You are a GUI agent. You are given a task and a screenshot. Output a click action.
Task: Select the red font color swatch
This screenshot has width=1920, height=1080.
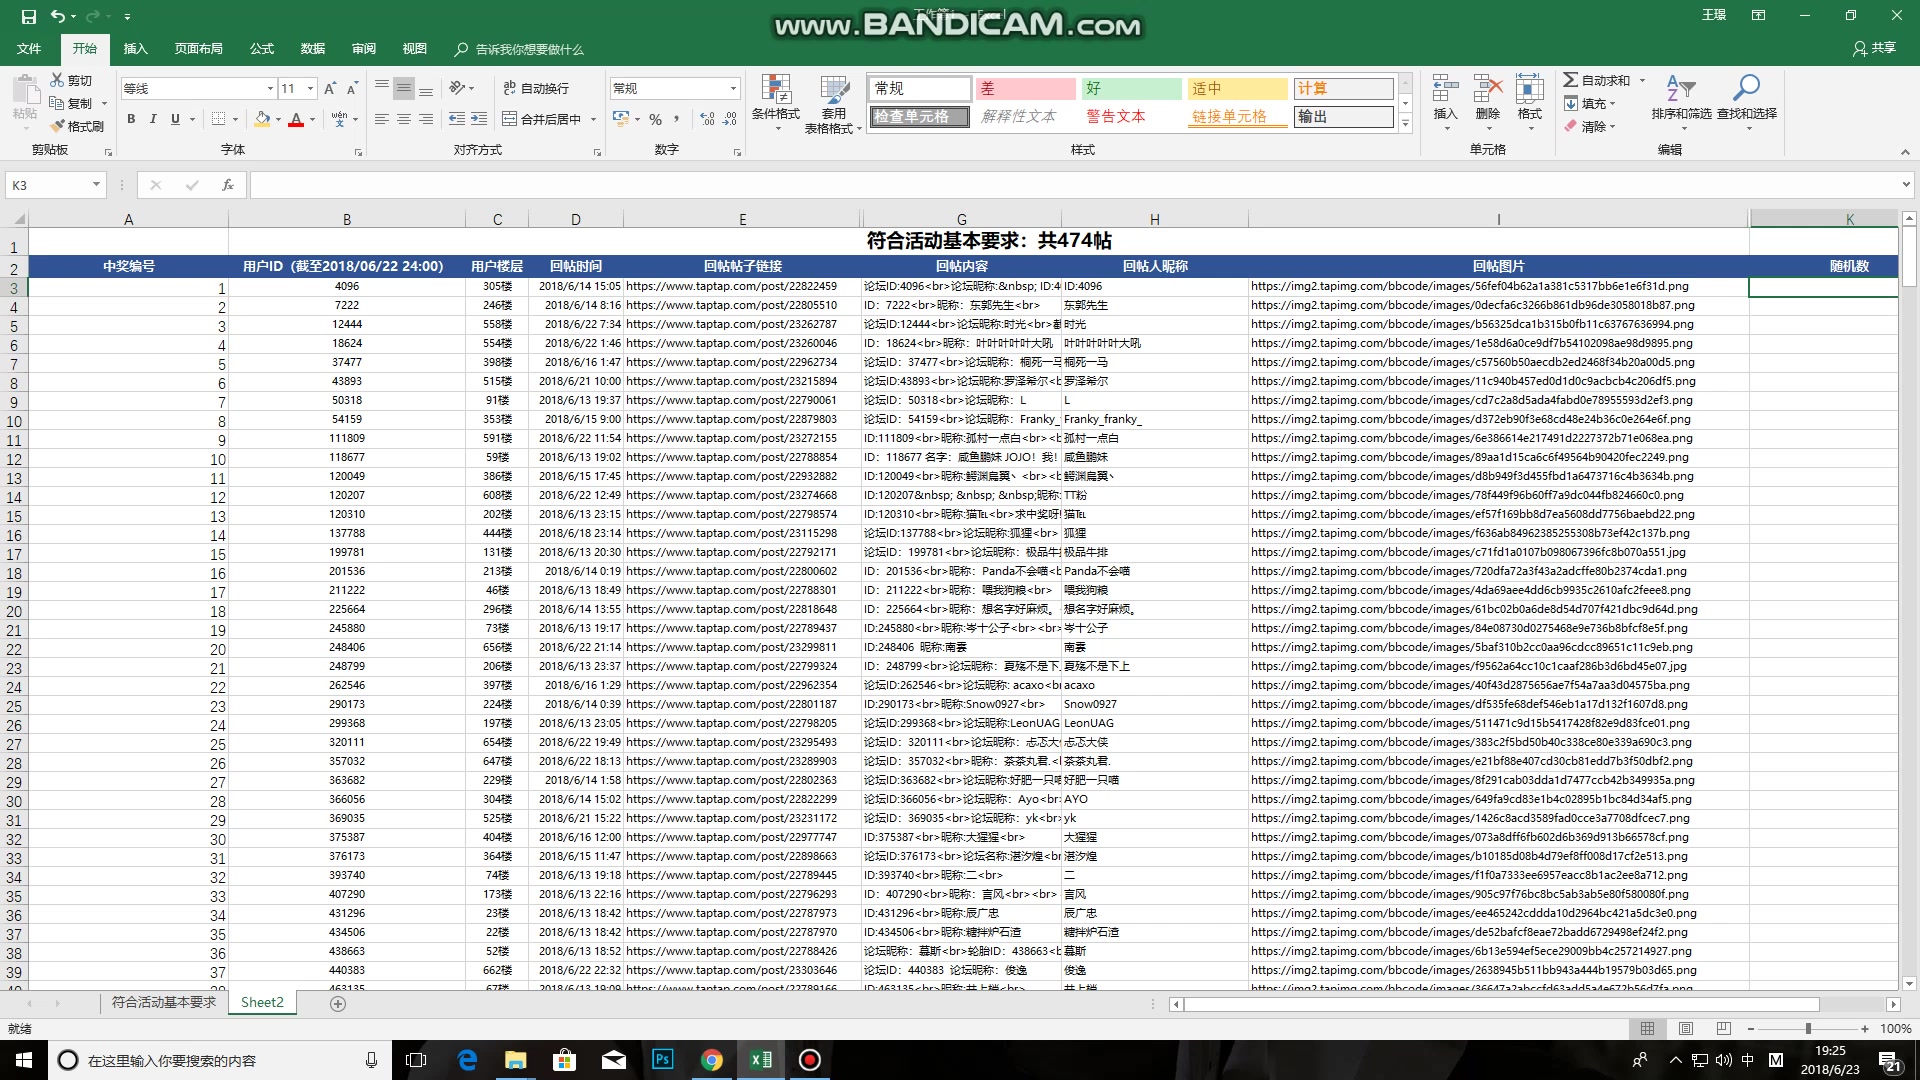(x=296, y=119)
